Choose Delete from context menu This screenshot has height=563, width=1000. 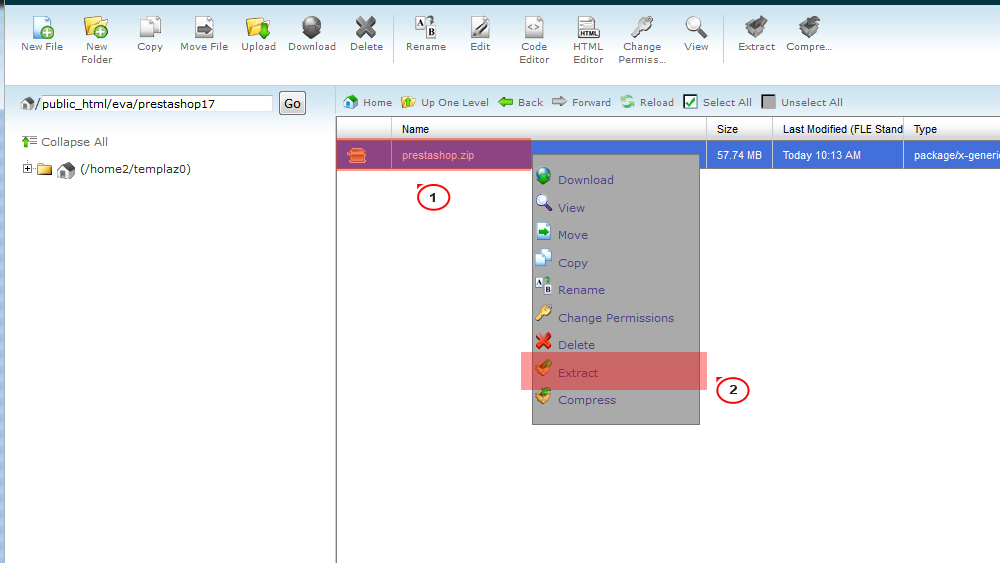click(x=576, y=344)
